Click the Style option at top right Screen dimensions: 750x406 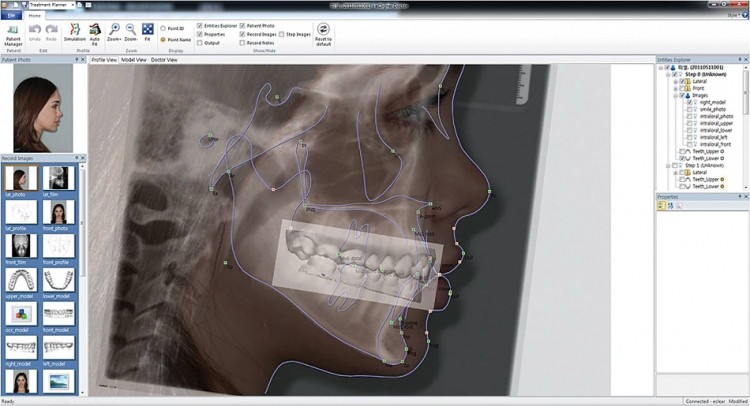tap(732, 15)
